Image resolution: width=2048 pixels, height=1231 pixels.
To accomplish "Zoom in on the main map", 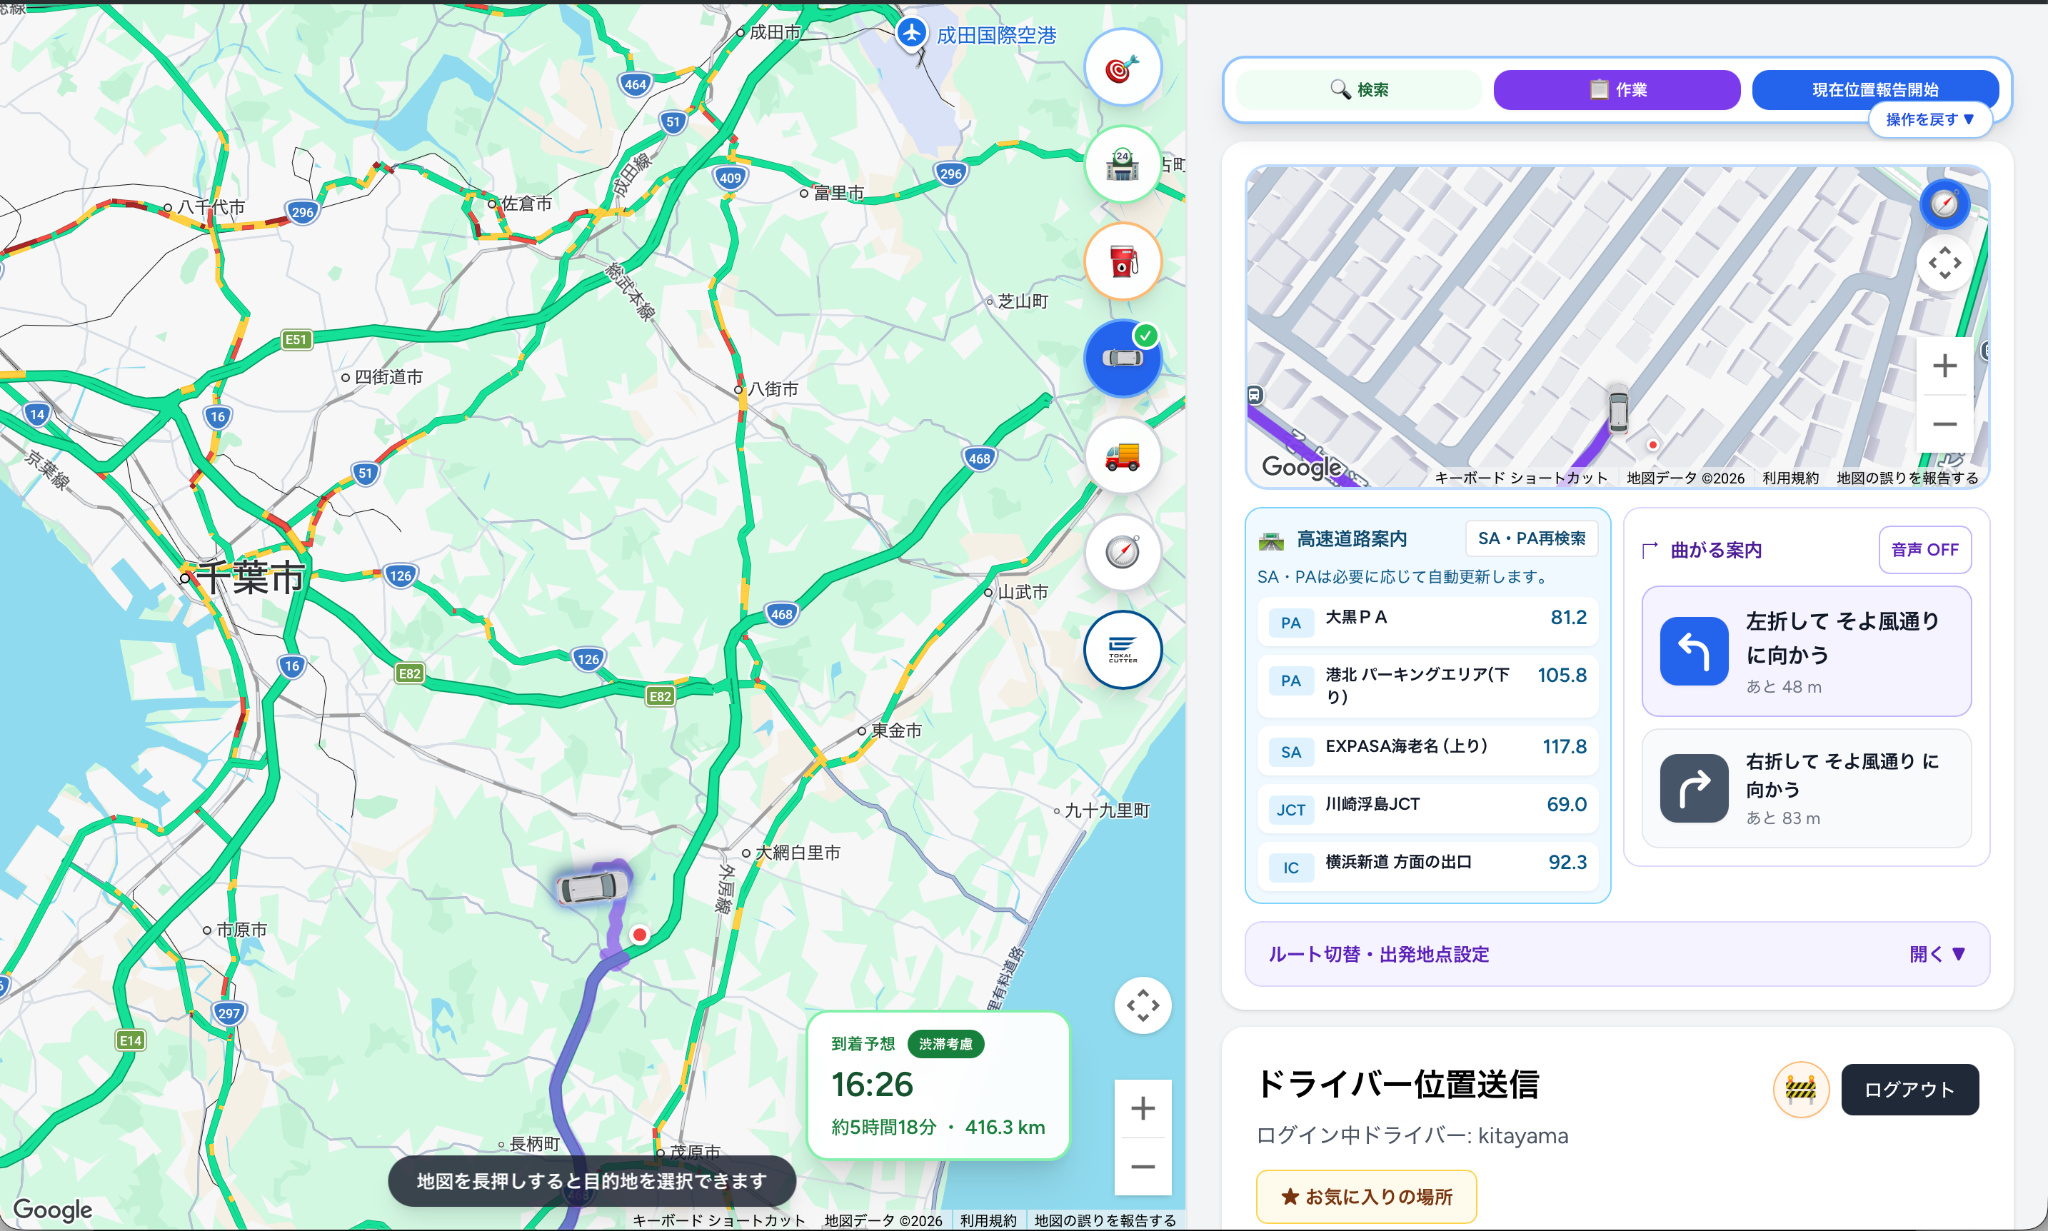I will click(x=1143, y=1108).
